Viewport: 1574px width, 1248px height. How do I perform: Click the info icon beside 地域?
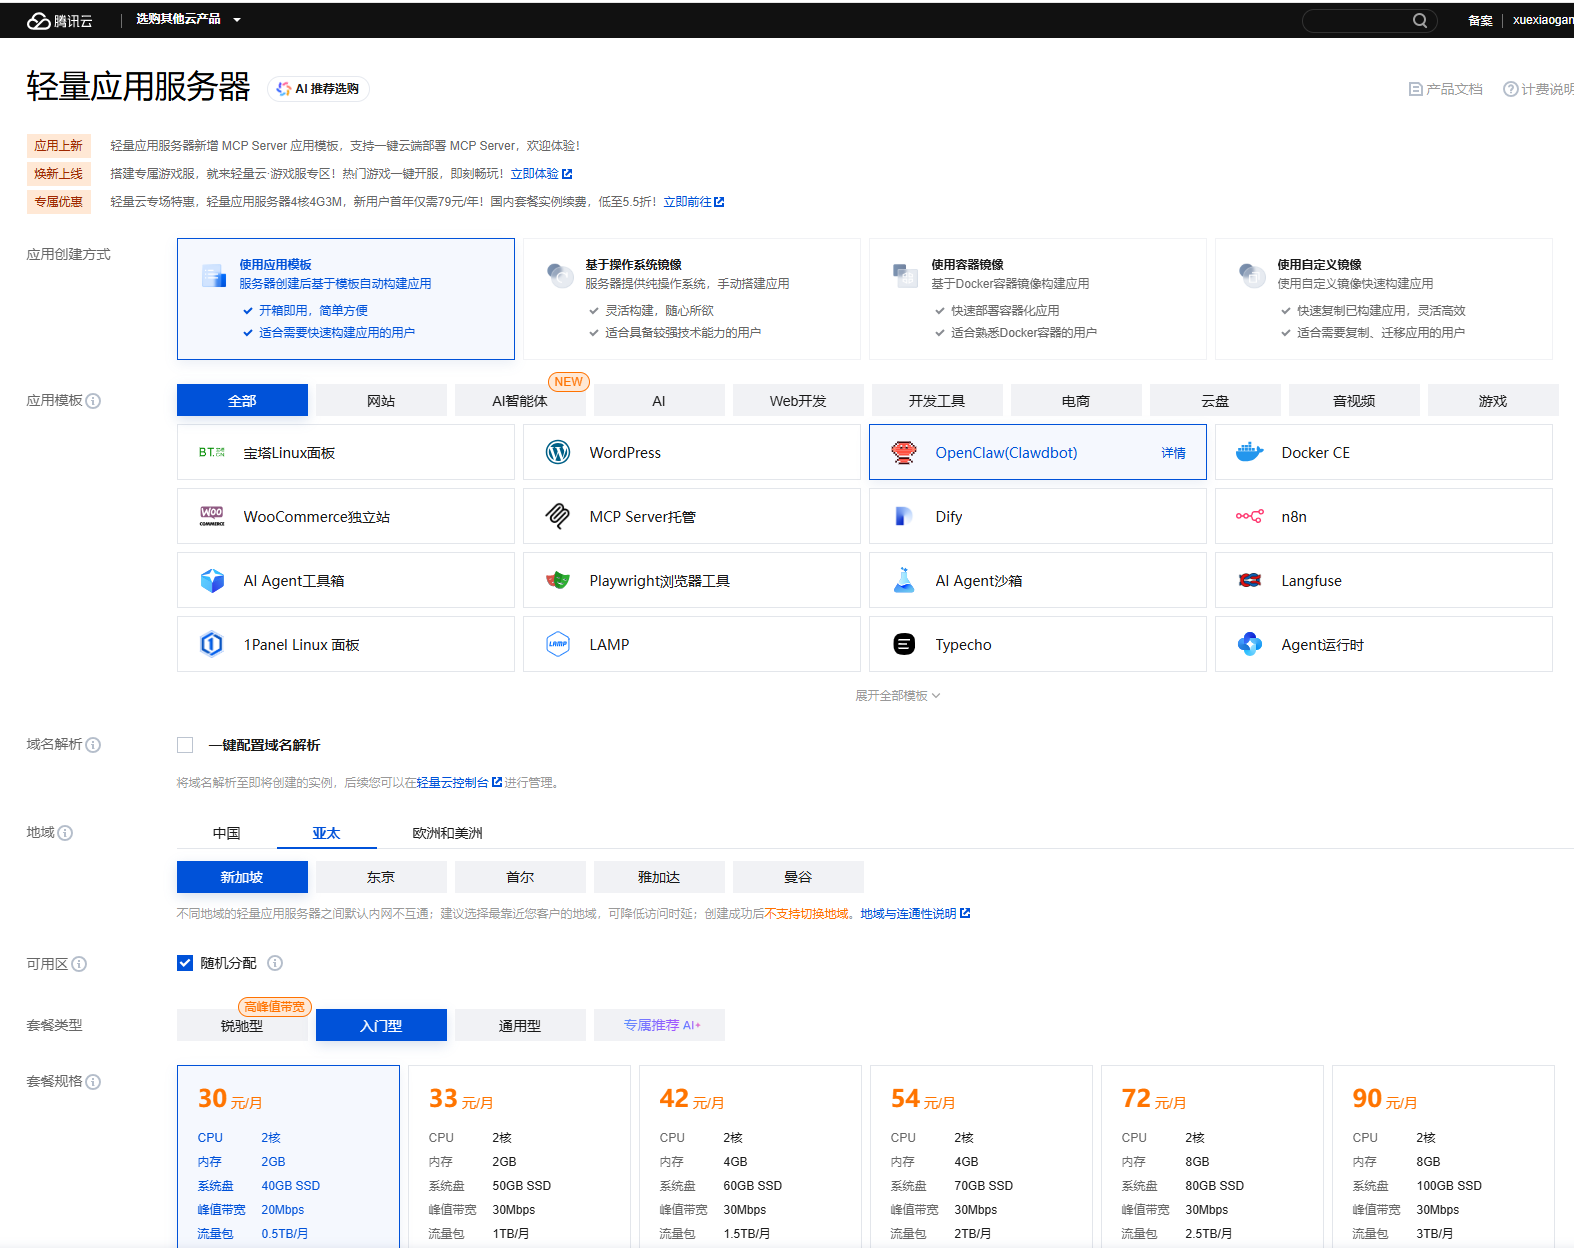click(65, 833)
